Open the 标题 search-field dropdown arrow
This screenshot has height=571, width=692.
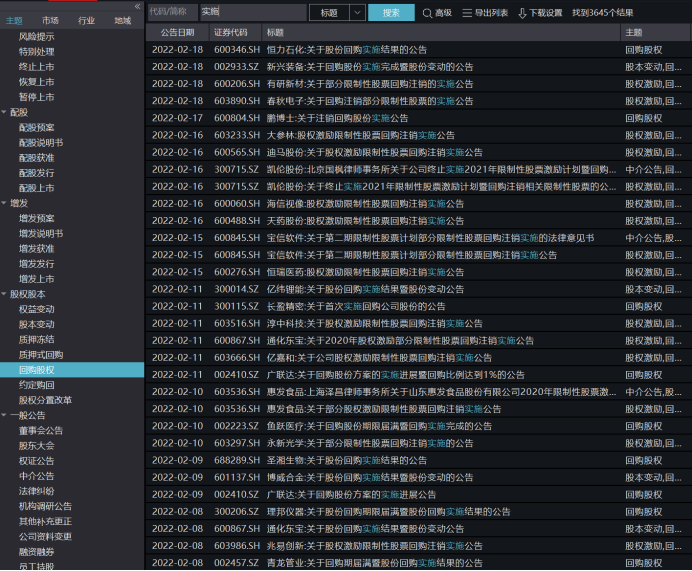[357, 13]
